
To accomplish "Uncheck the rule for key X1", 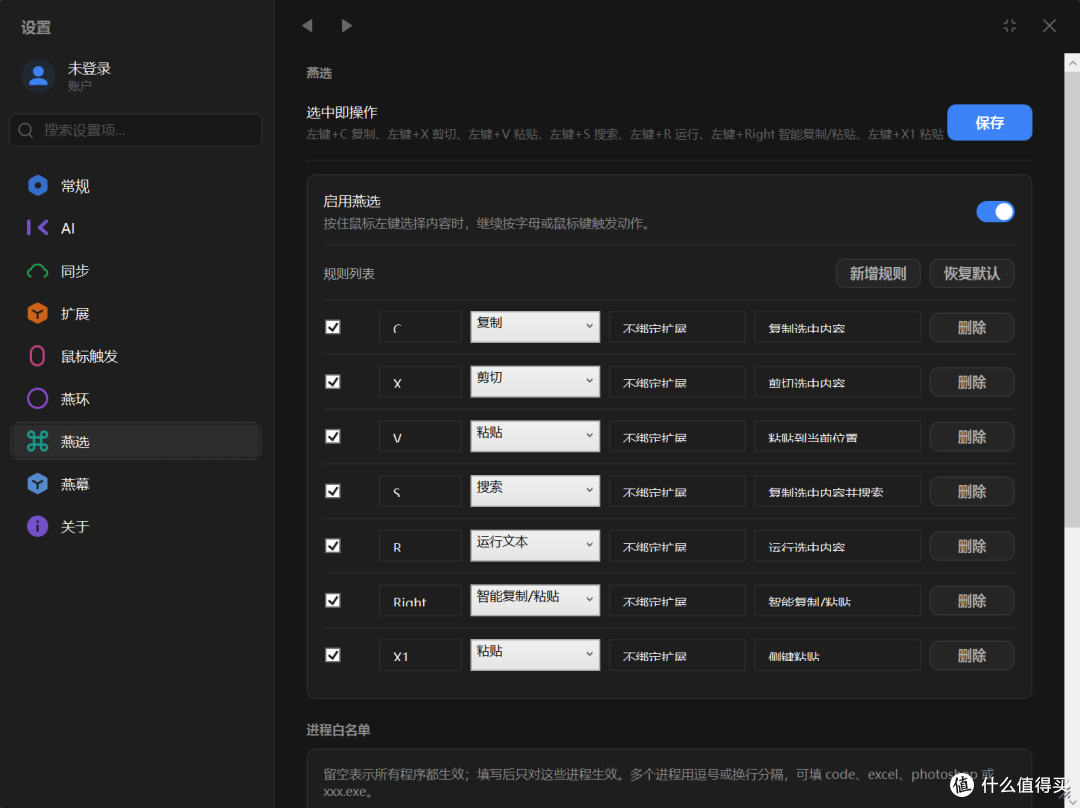I will click(333, 655).
